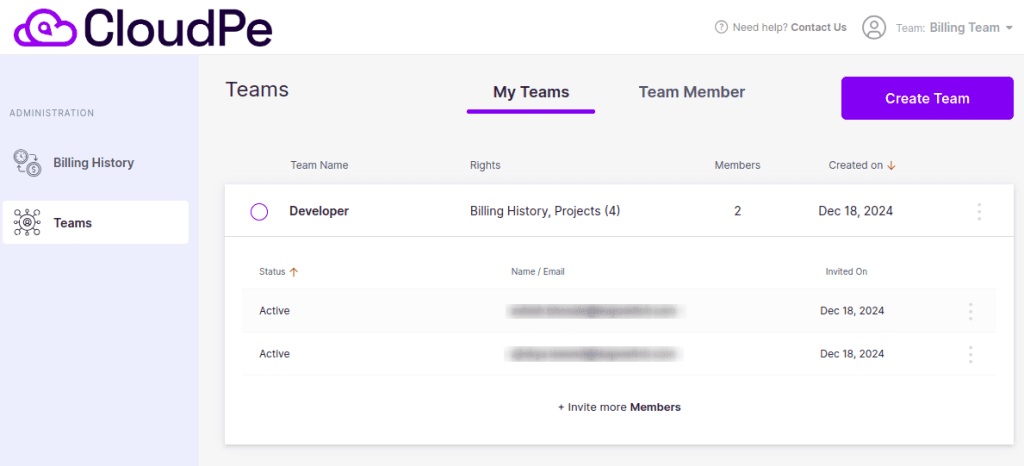The width and height of the screenshot is (1024, 466).
Task: Sort teams by Created on arrow
Action: click(x=891, y=166)
